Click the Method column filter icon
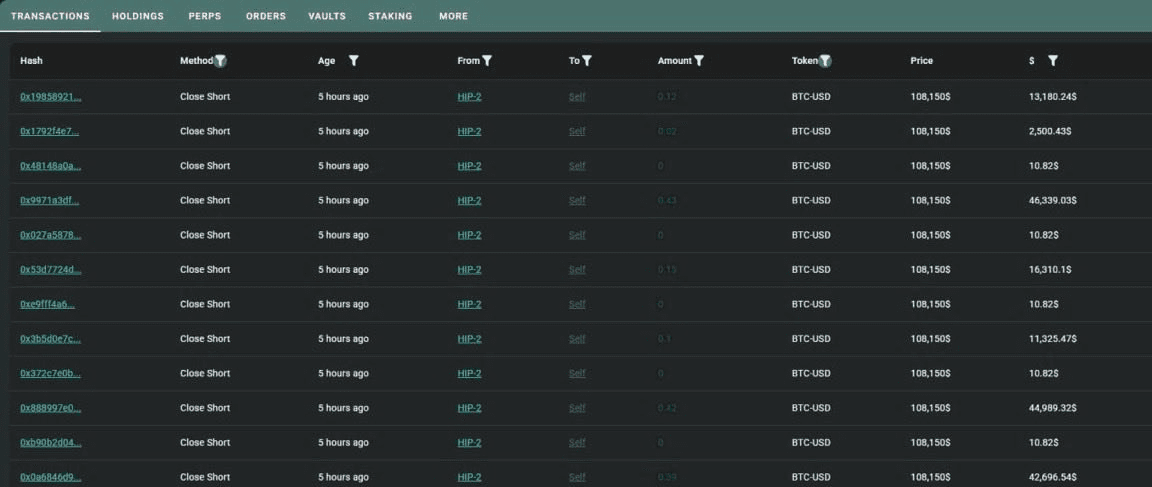Screen dimensions: 1152x487 coord(220,61)
